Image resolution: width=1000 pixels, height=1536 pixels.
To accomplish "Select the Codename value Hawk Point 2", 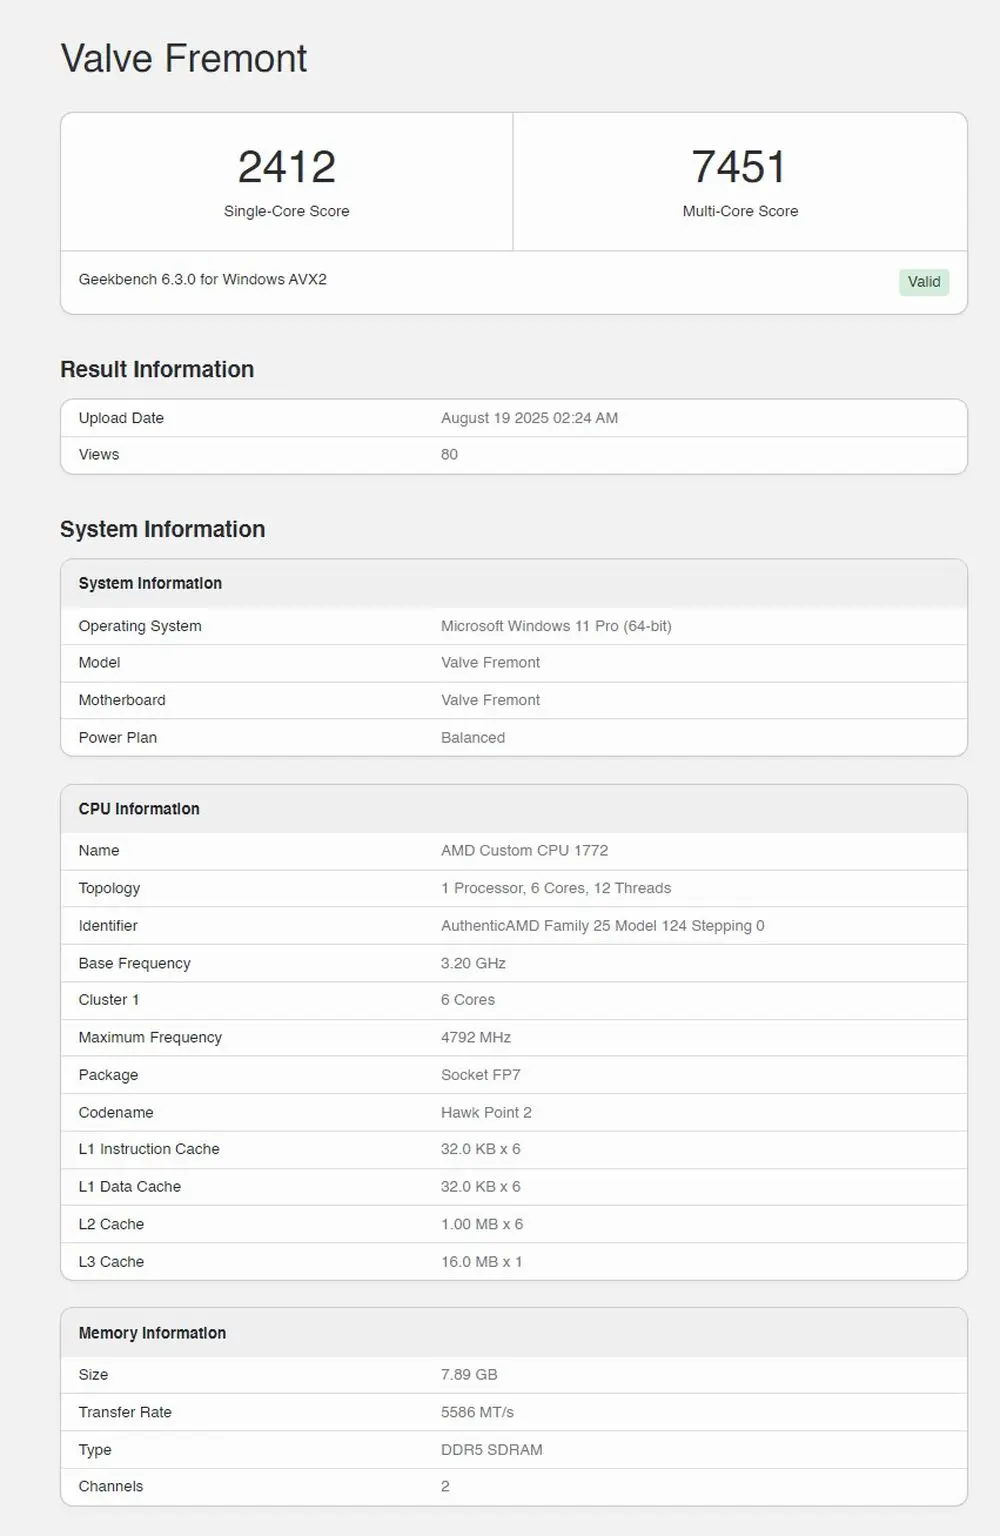I will pyautogui.click(x=486, y=1112).
